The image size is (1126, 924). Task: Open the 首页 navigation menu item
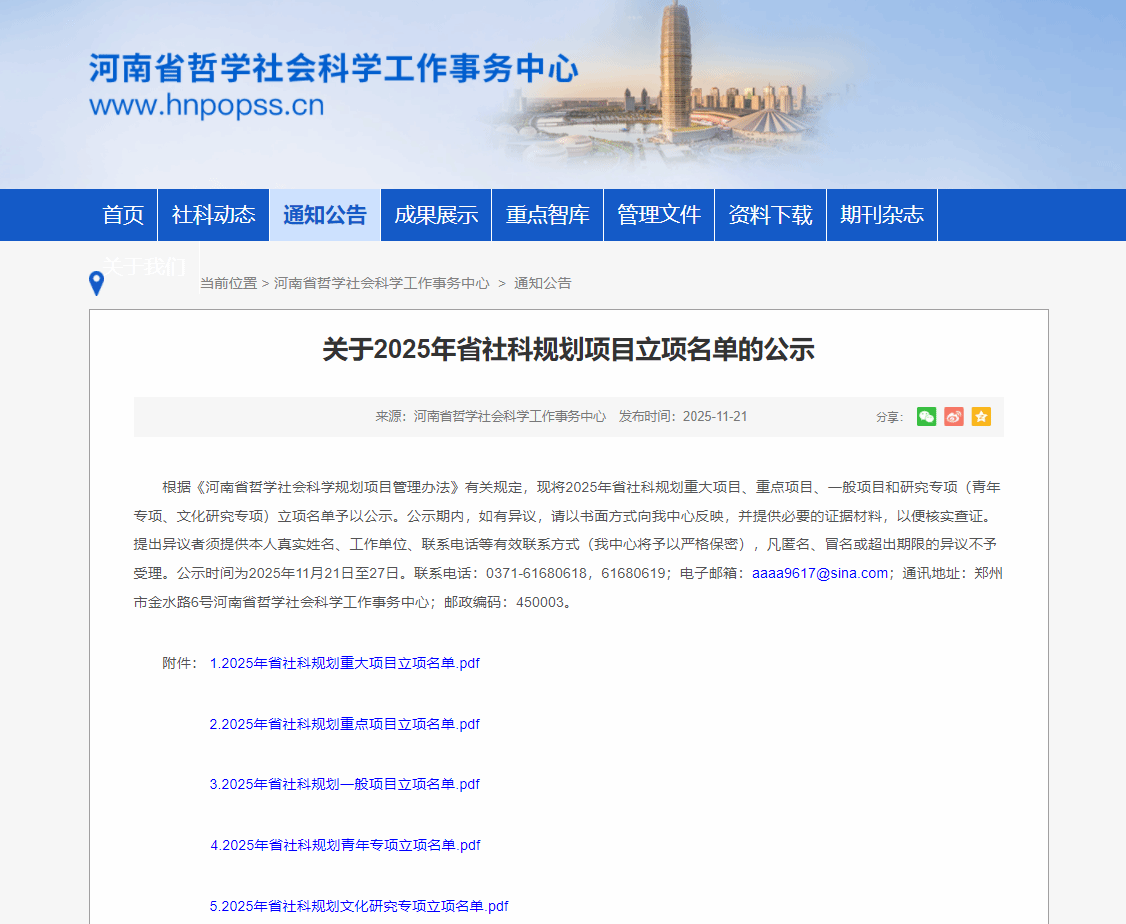(123, 215)
